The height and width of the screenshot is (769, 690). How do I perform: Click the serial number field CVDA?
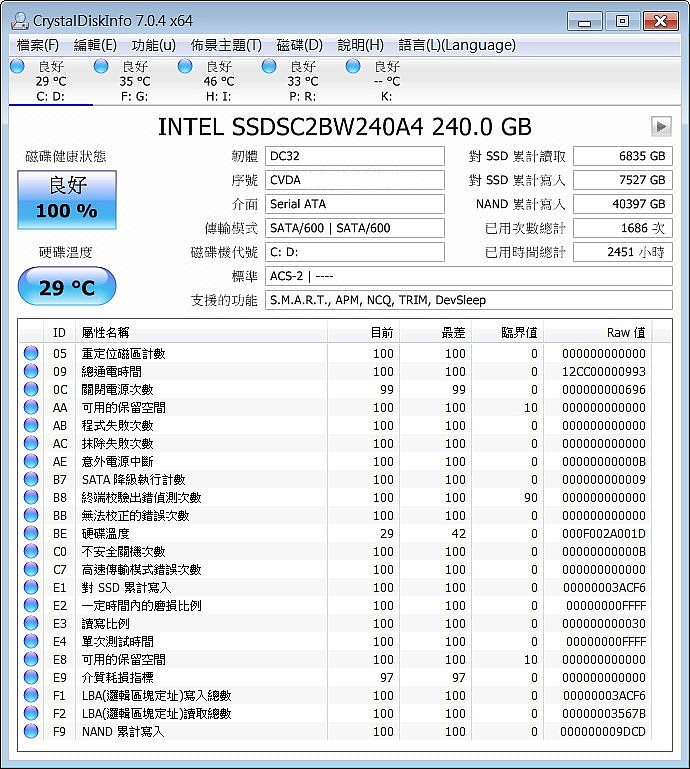(x=355, y=180)
